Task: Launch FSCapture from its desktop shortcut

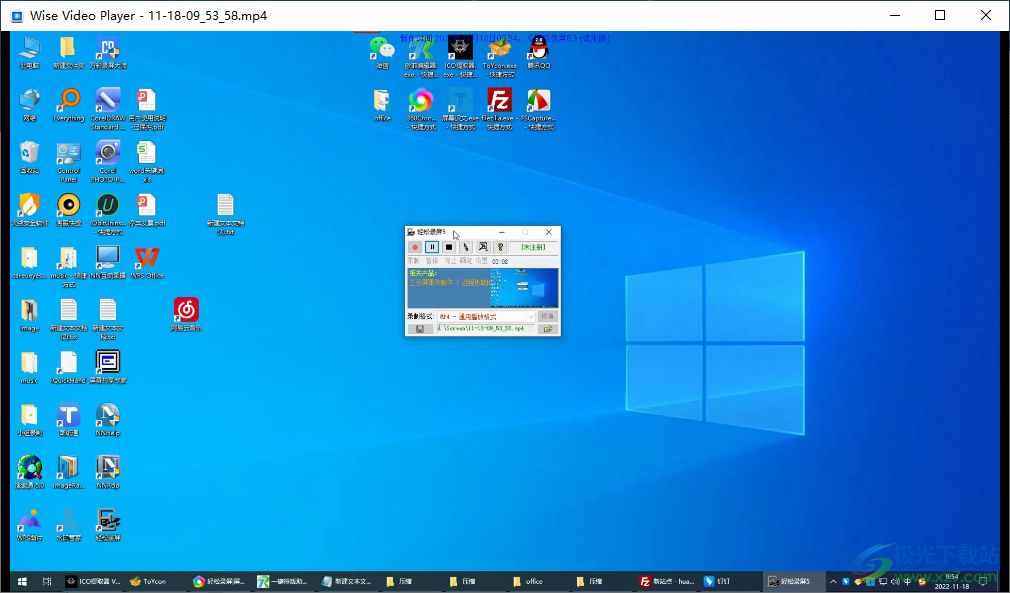Action: pos(539,100)
